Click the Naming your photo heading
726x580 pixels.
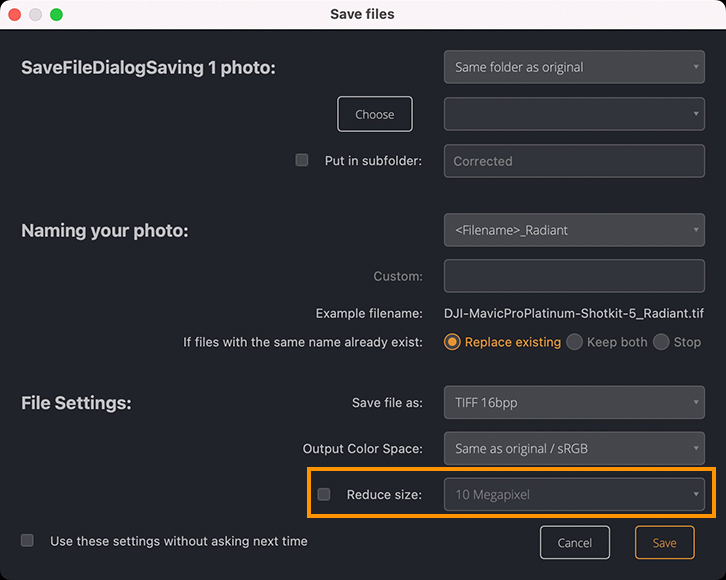(x=105, y=230)
